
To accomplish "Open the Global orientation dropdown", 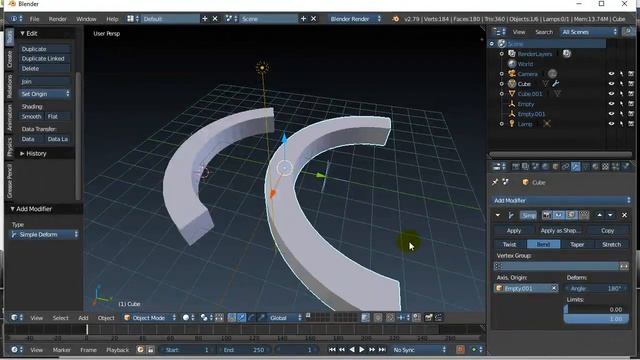I will pos(285,318).
